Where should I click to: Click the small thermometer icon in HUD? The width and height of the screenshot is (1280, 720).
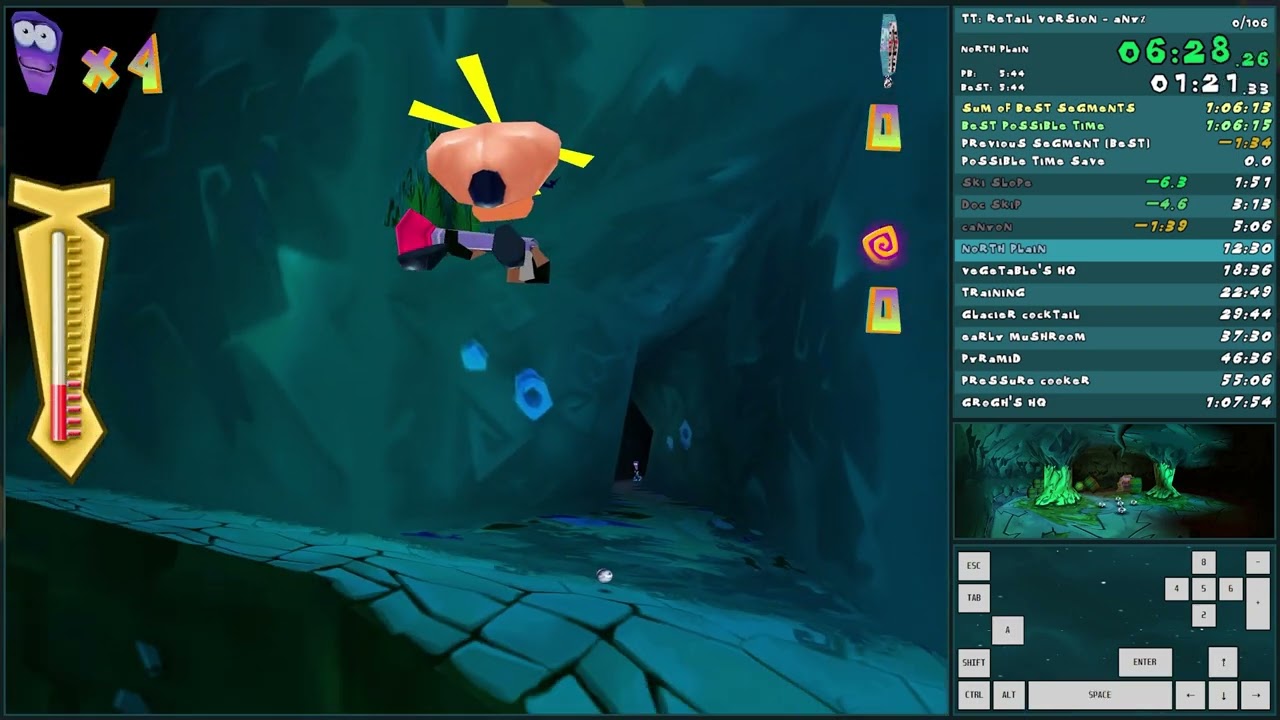tap(888, 51)
